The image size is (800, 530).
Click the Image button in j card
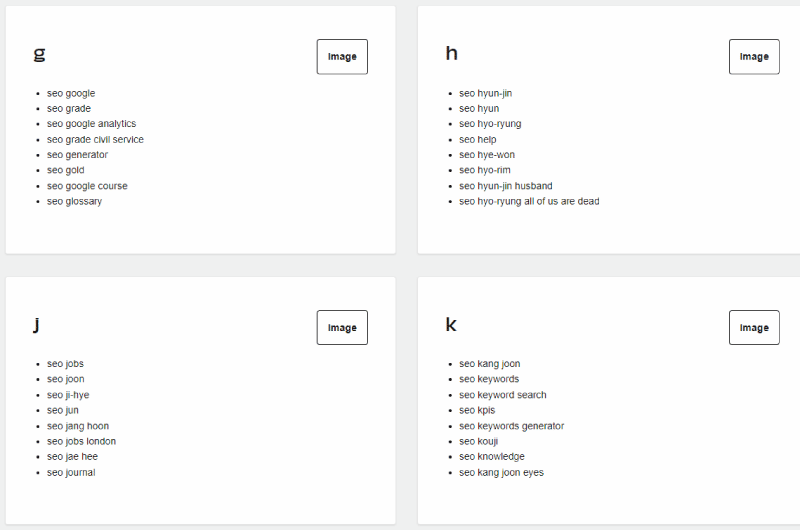coord(342,327)
